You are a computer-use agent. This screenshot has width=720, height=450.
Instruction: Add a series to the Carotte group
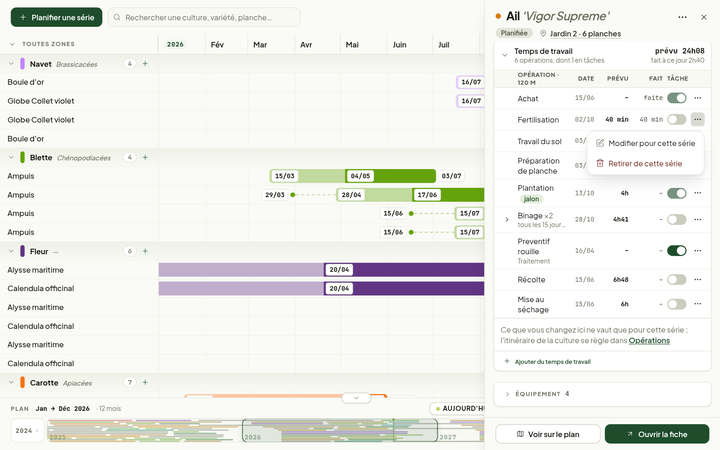pyautogui.click(x=145, y=382)
